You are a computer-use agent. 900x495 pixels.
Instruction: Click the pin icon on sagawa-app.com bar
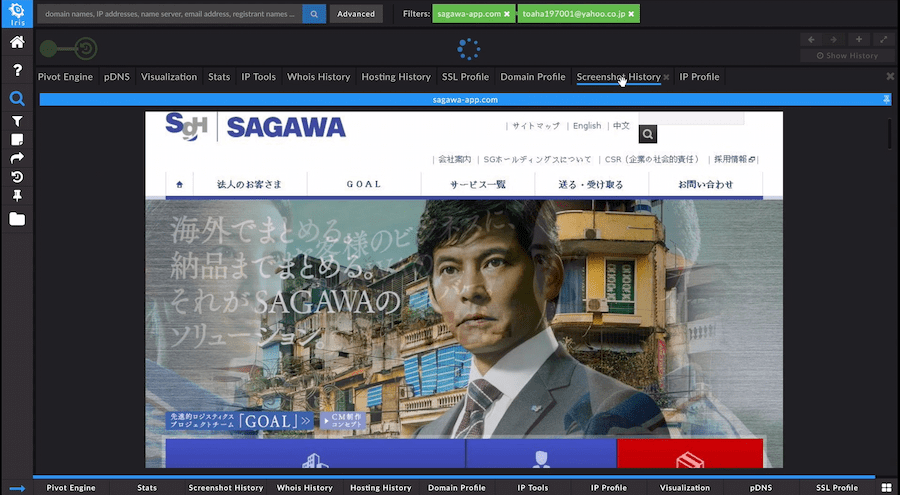(886, 99)
